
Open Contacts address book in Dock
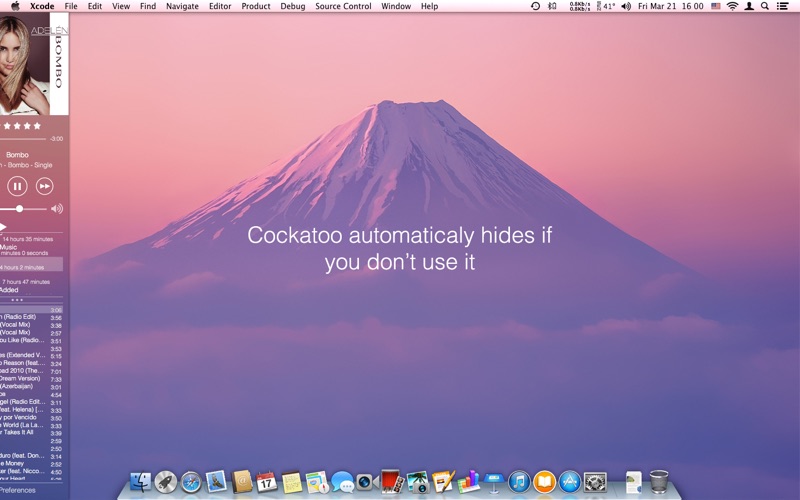point(242,481)
